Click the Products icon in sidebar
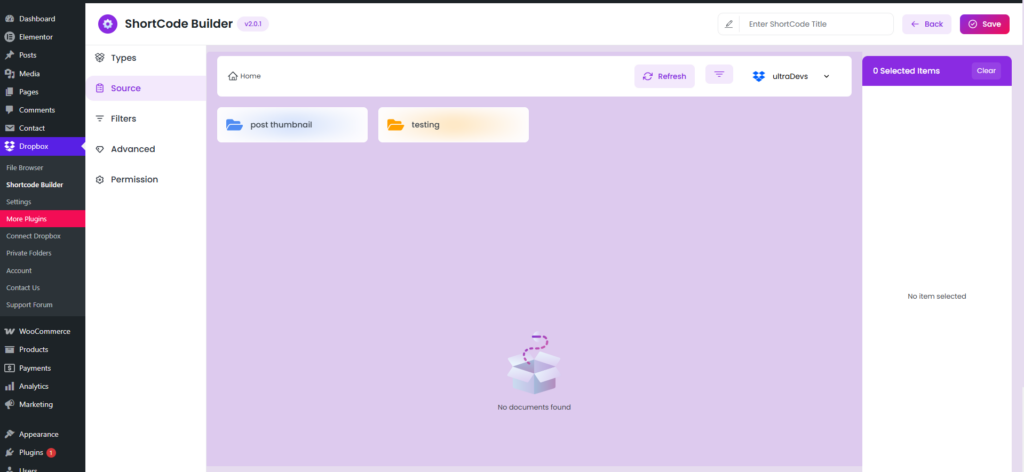Image resolution: width=1024 pixels, height=472 pixels. tap(10, 350)
